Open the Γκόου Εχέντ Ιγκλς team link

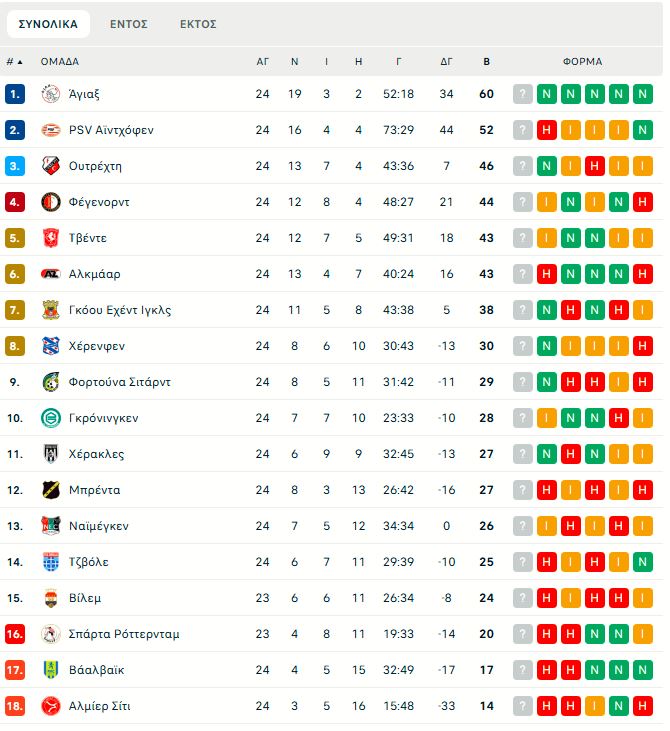120,310
